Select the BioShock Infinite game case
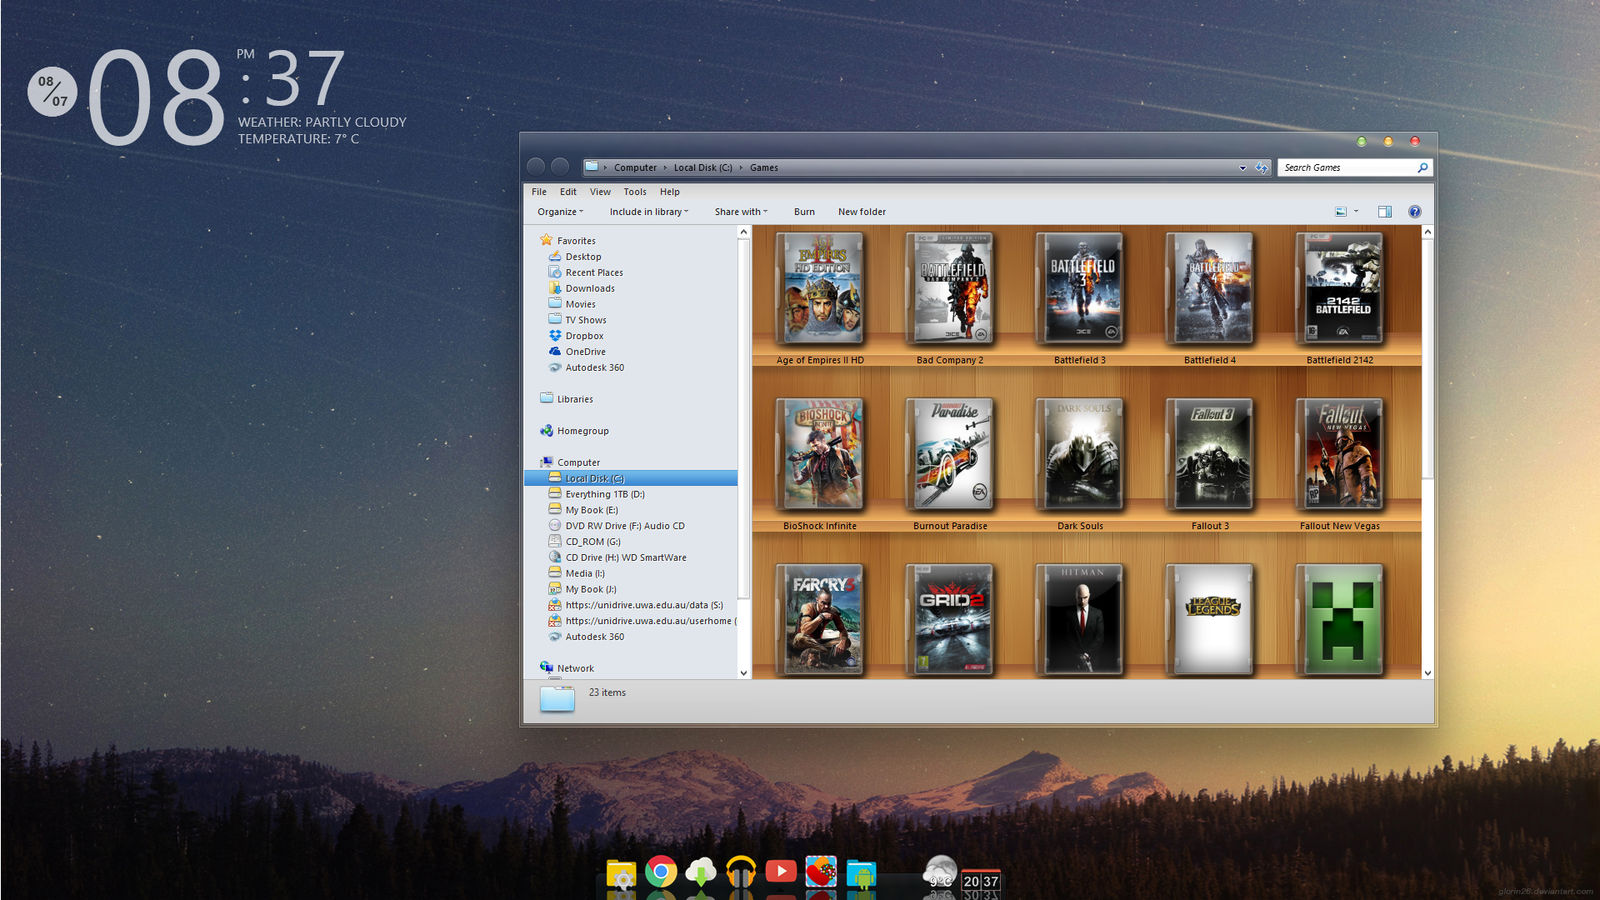 (x=820, y=455)
